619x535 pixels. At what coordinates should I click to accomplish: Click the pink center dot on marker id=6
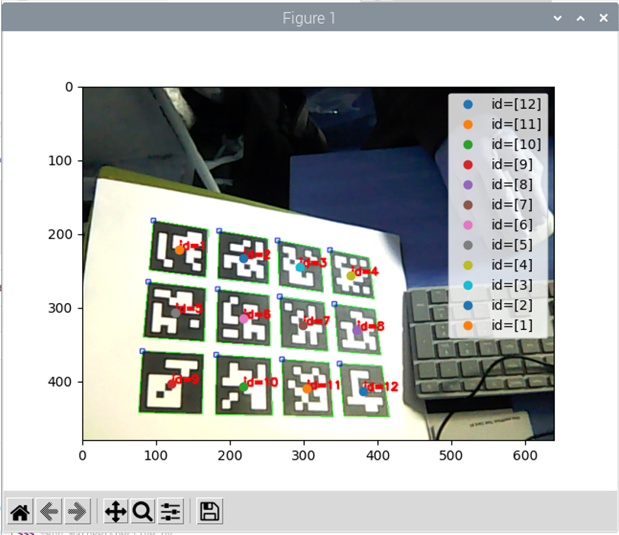click(244, 319)
